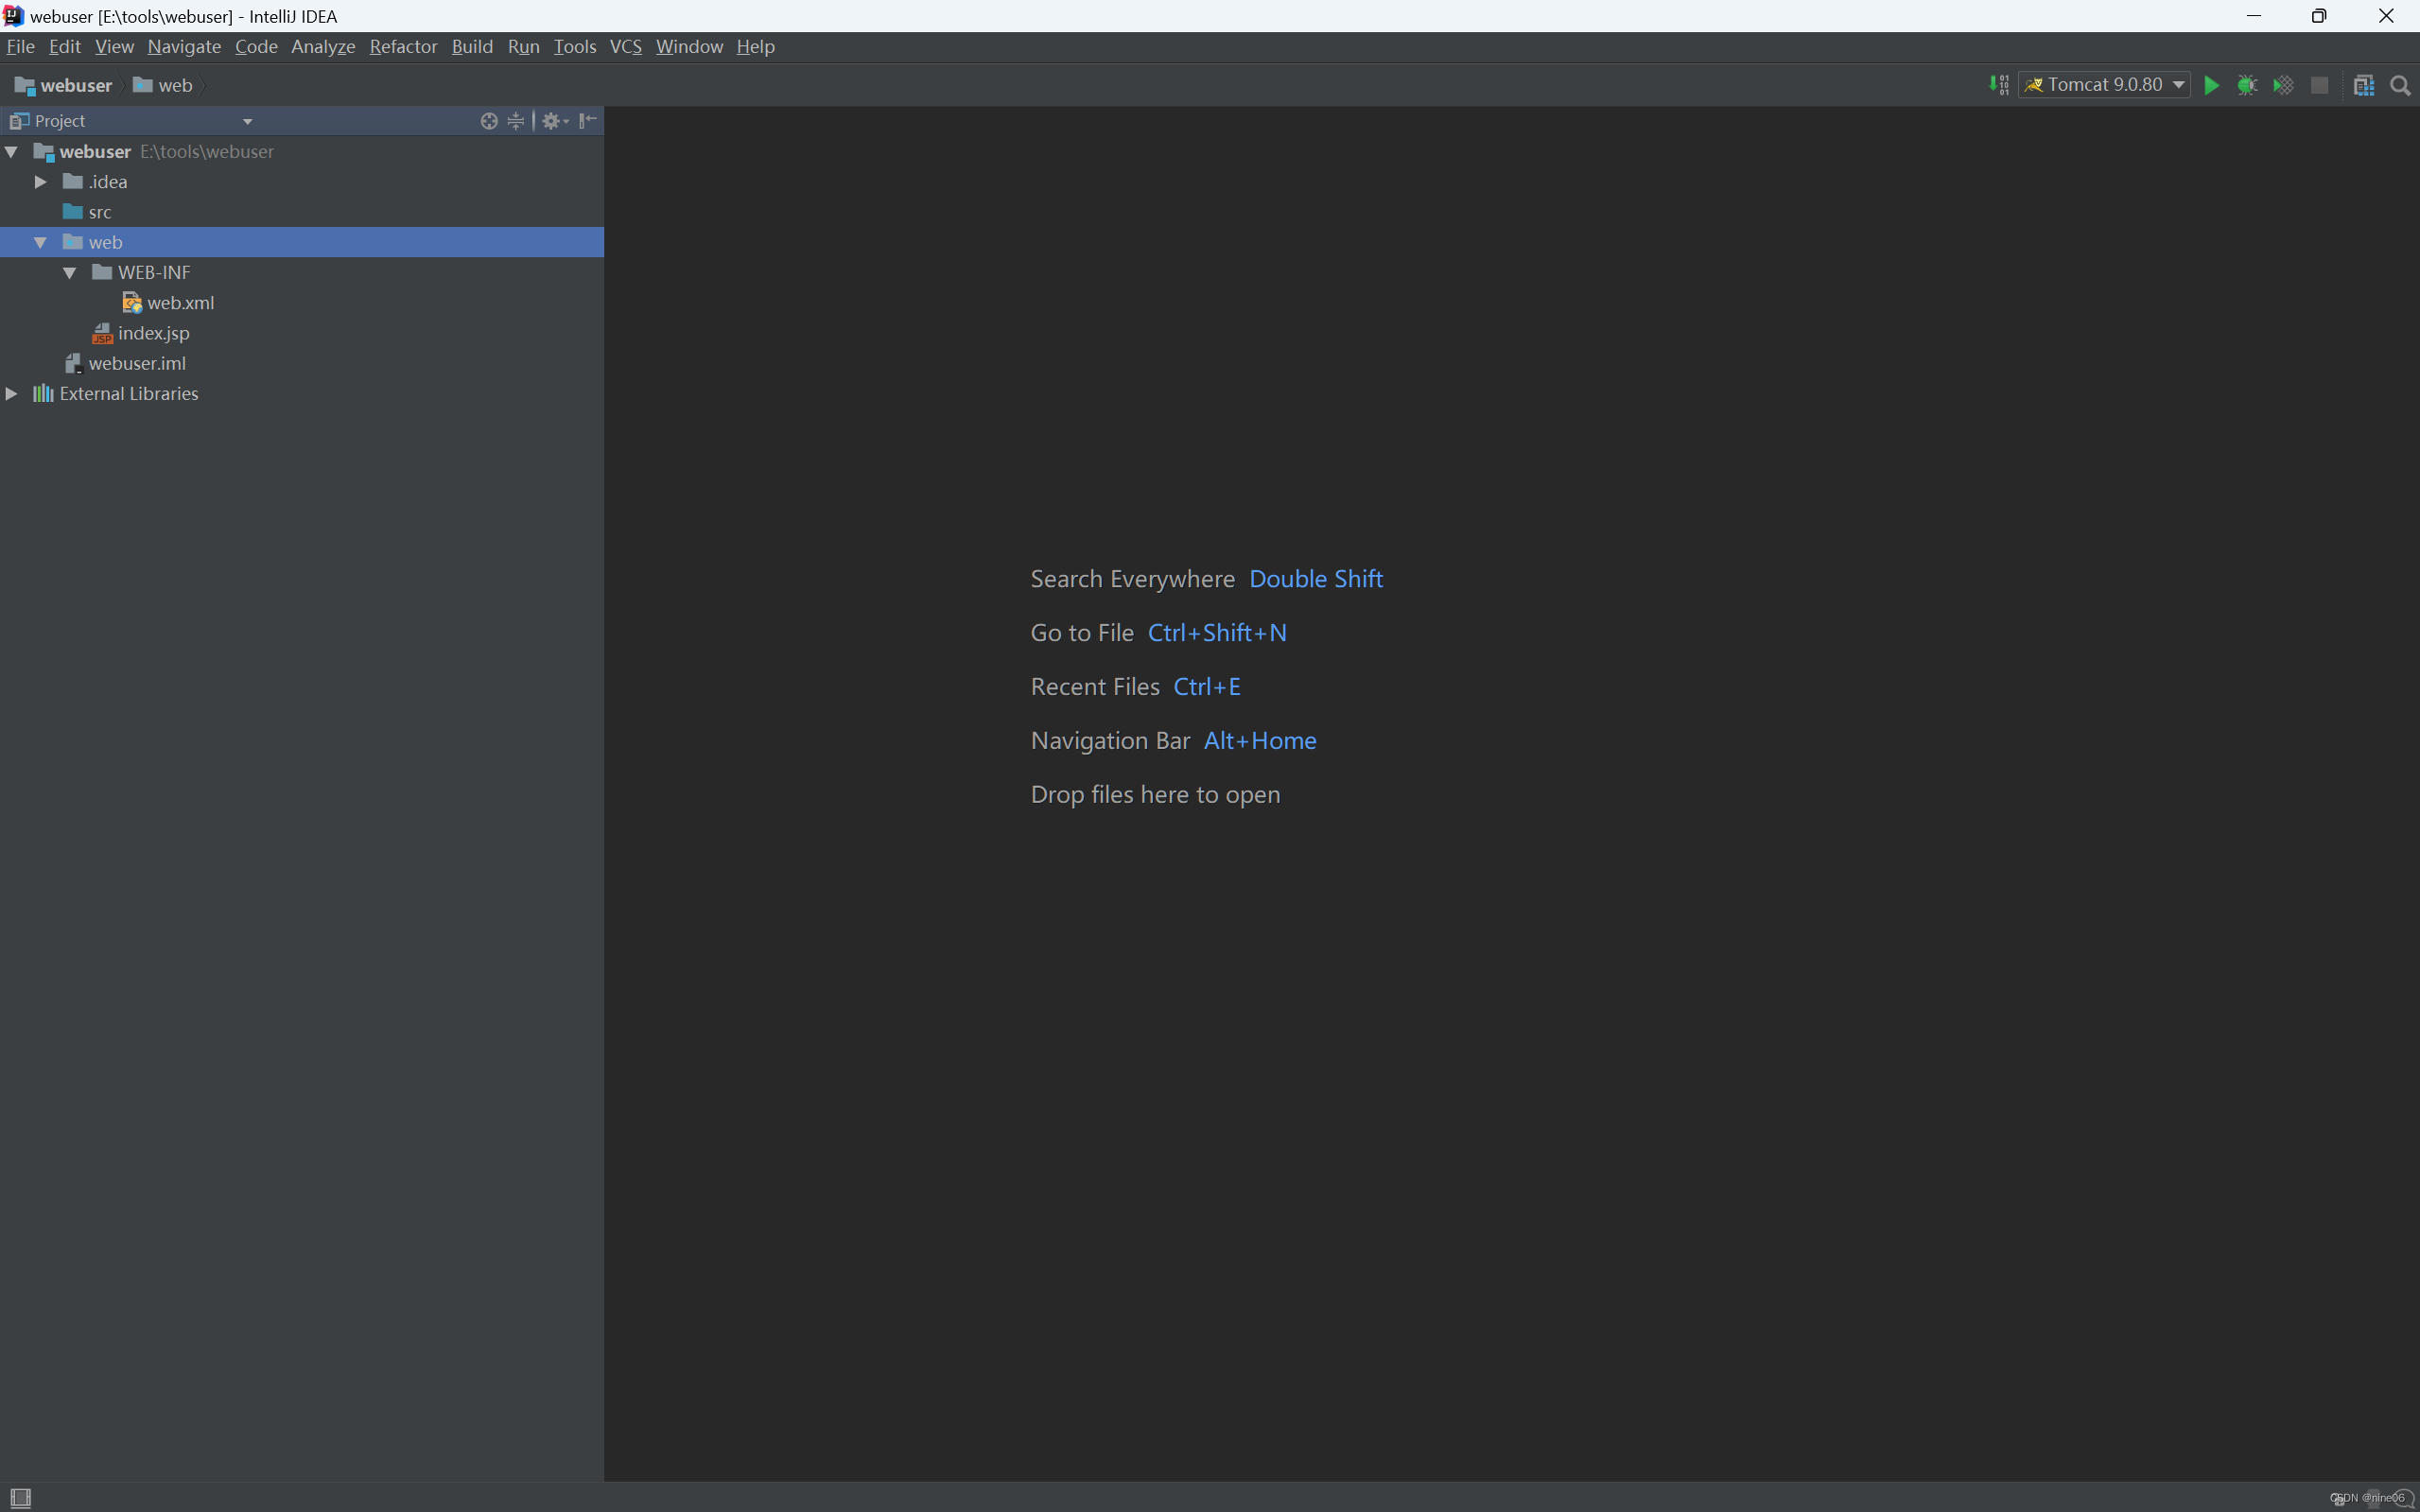Start Debug mode using the bug icon
Screen dimensions: 2420x1512
(2247, 85)
